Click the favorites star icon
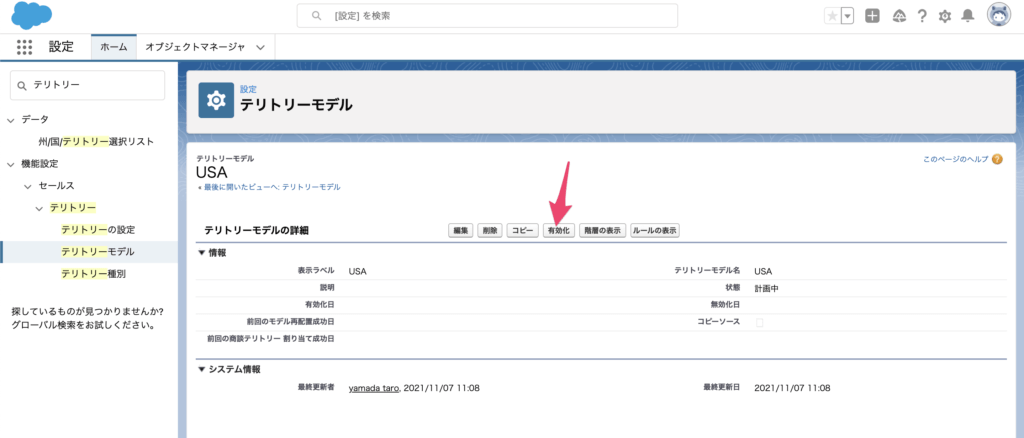 832,16
